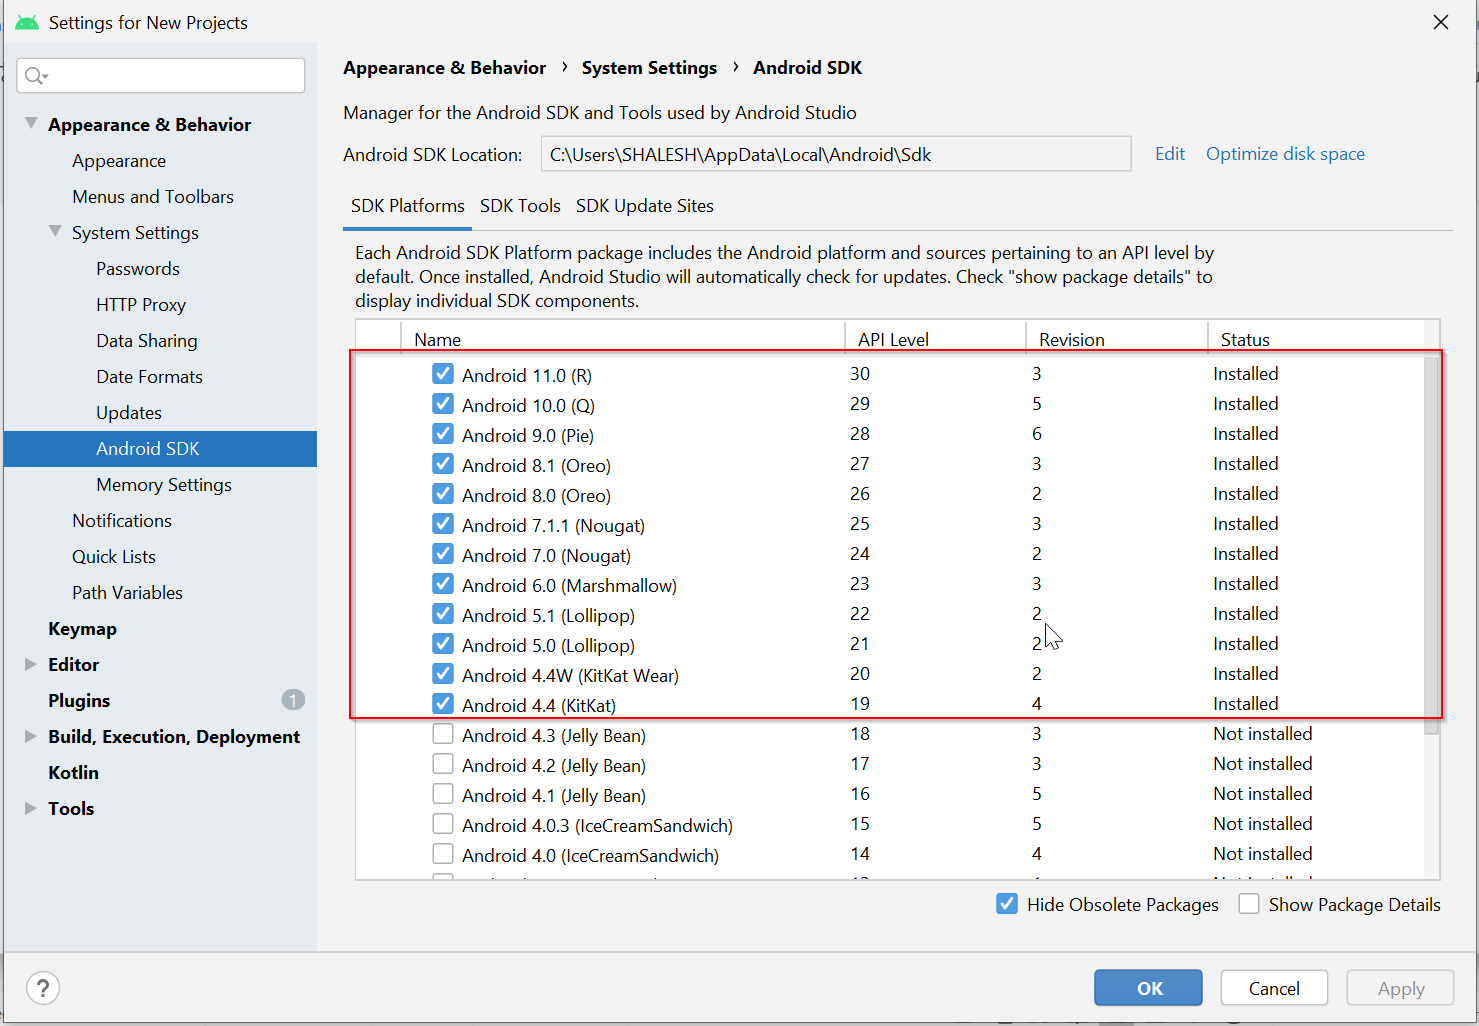
Task: Uncheck Android 9.0 (Pie)
Action: pos(442,433)
